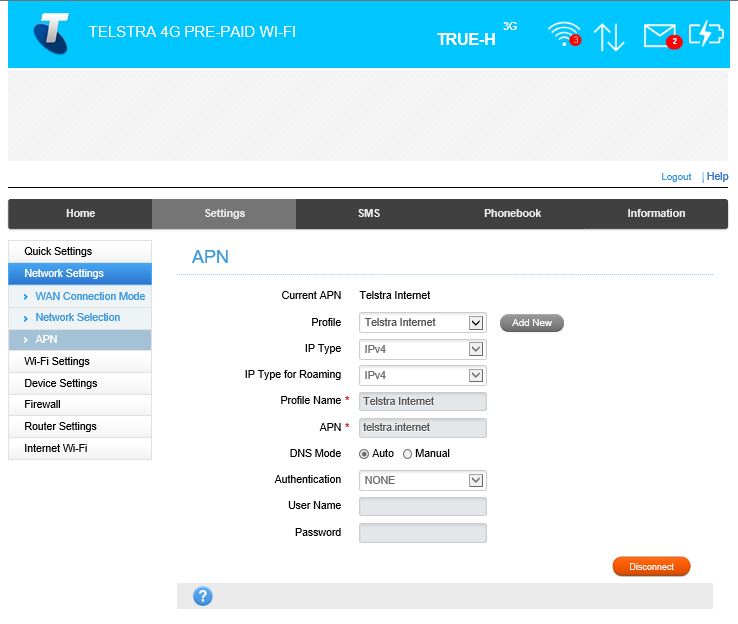Open Firewall in the sidebar
738x624 pixels.
[x=80, y=405]
